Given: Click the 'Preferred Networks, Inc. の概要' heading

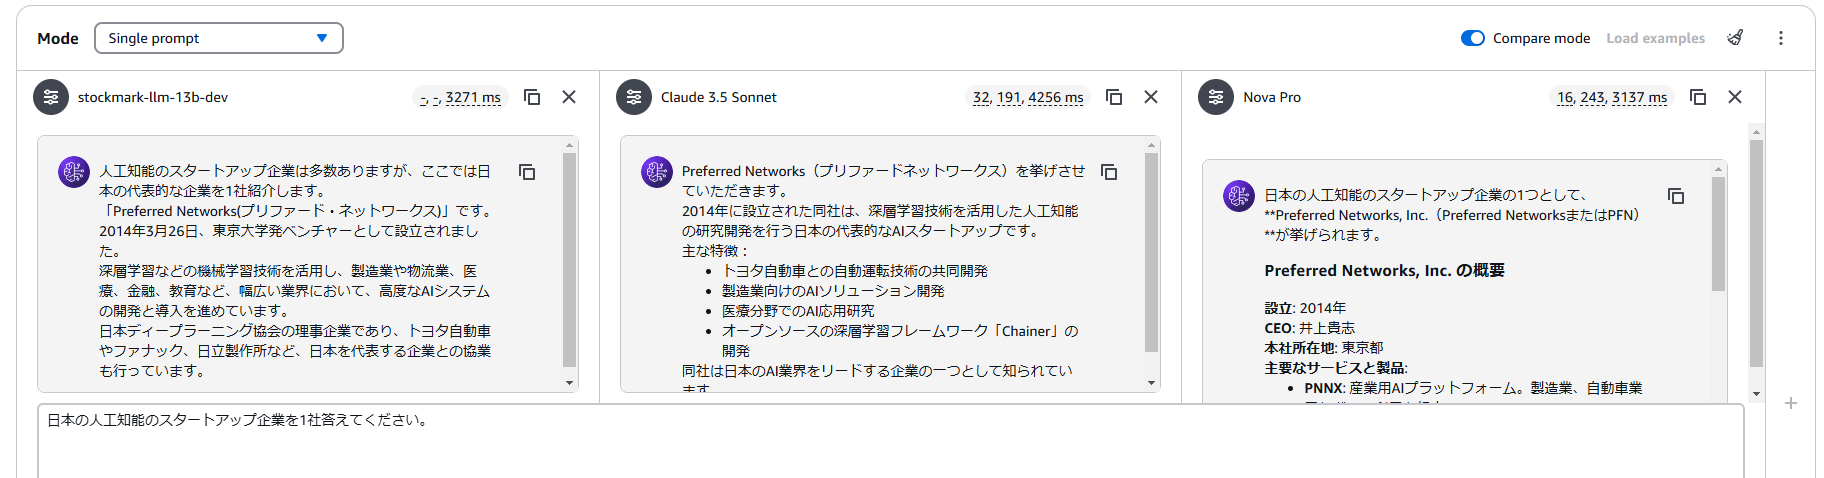Looking at the screenshot, I should pos(1384,271).
